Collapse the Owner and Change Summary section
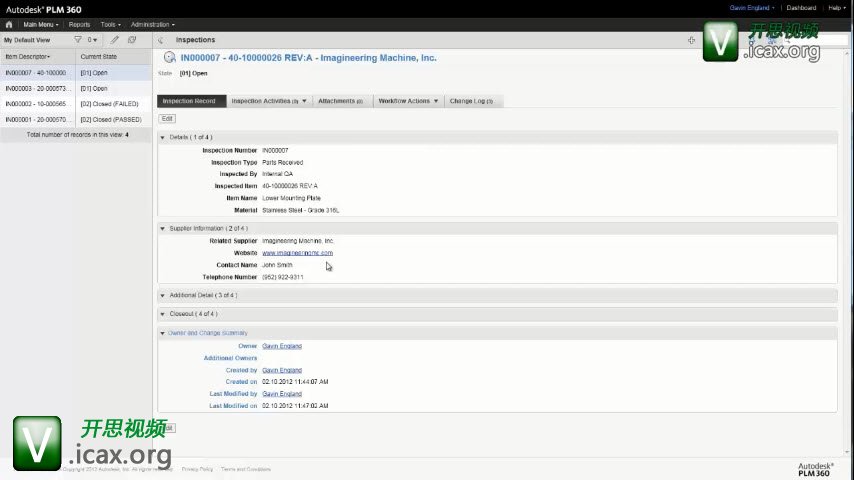The width and height of the screenshot is (854, 480). coord(162,333)
